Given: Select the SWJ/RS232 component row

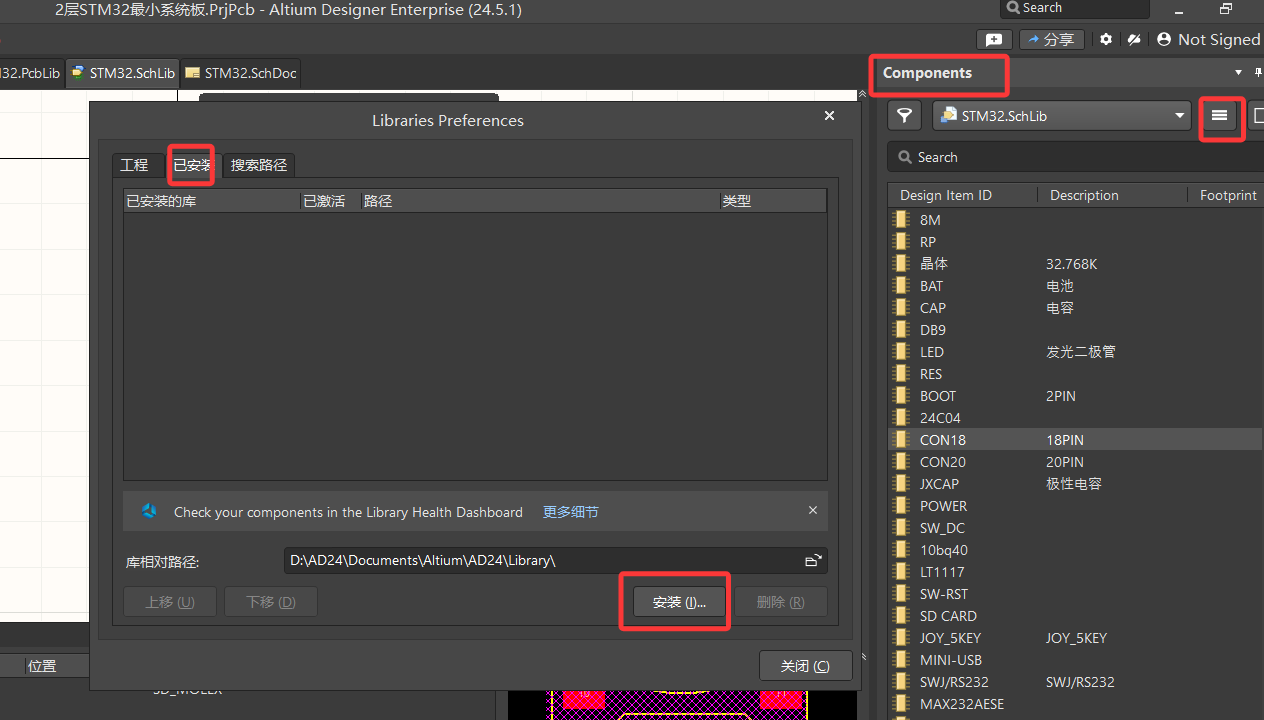Looking at the screenshot, I should (x=1076, y=682).
